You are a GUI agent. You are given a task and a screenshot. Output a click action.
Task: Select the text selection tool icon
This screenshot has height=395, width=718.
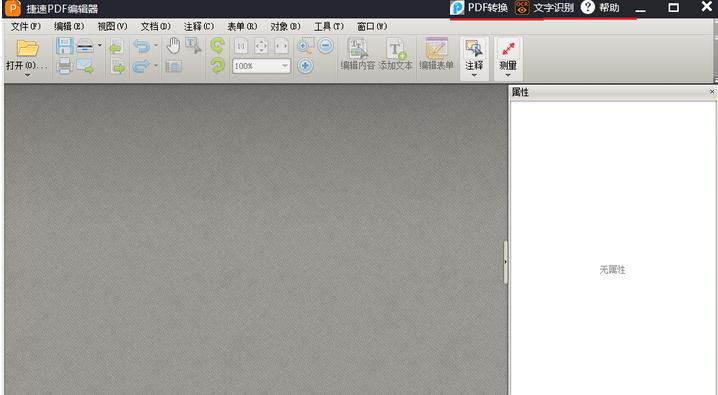[x=193, y=46]
